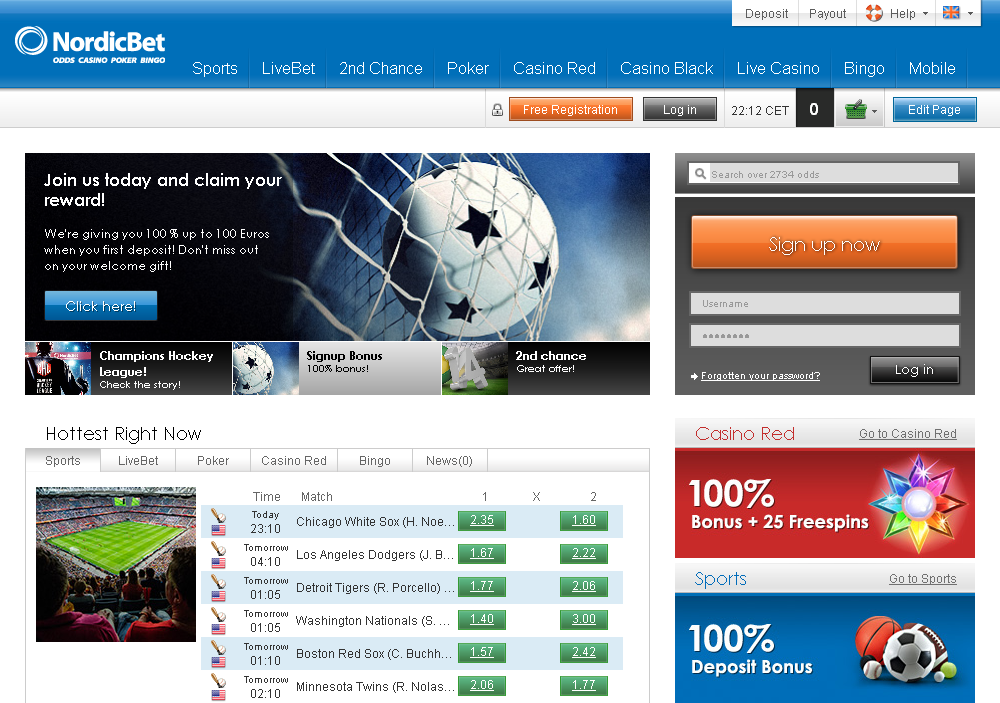Select odds 3.00 in Washington Nationals row
This screenshot has height=703, width=1000.
pos(584,619)
